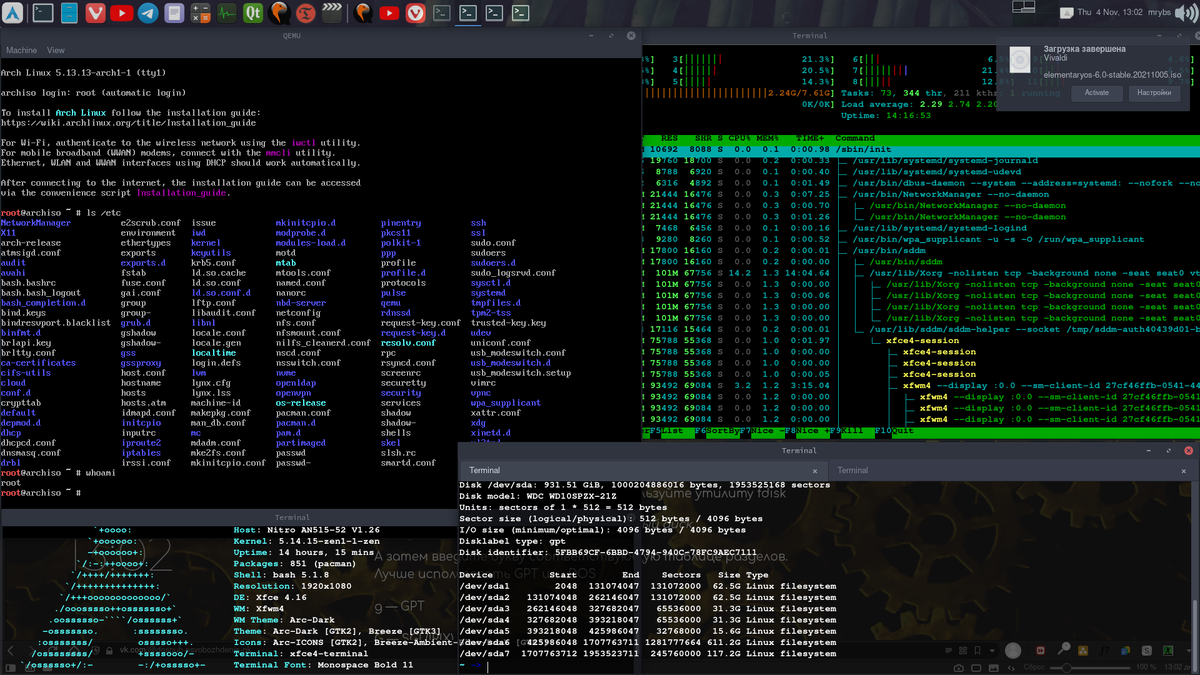Click pacman.conf in the QEMU ls listing
The image size is (1200, 675).
(x=303, y=412)
